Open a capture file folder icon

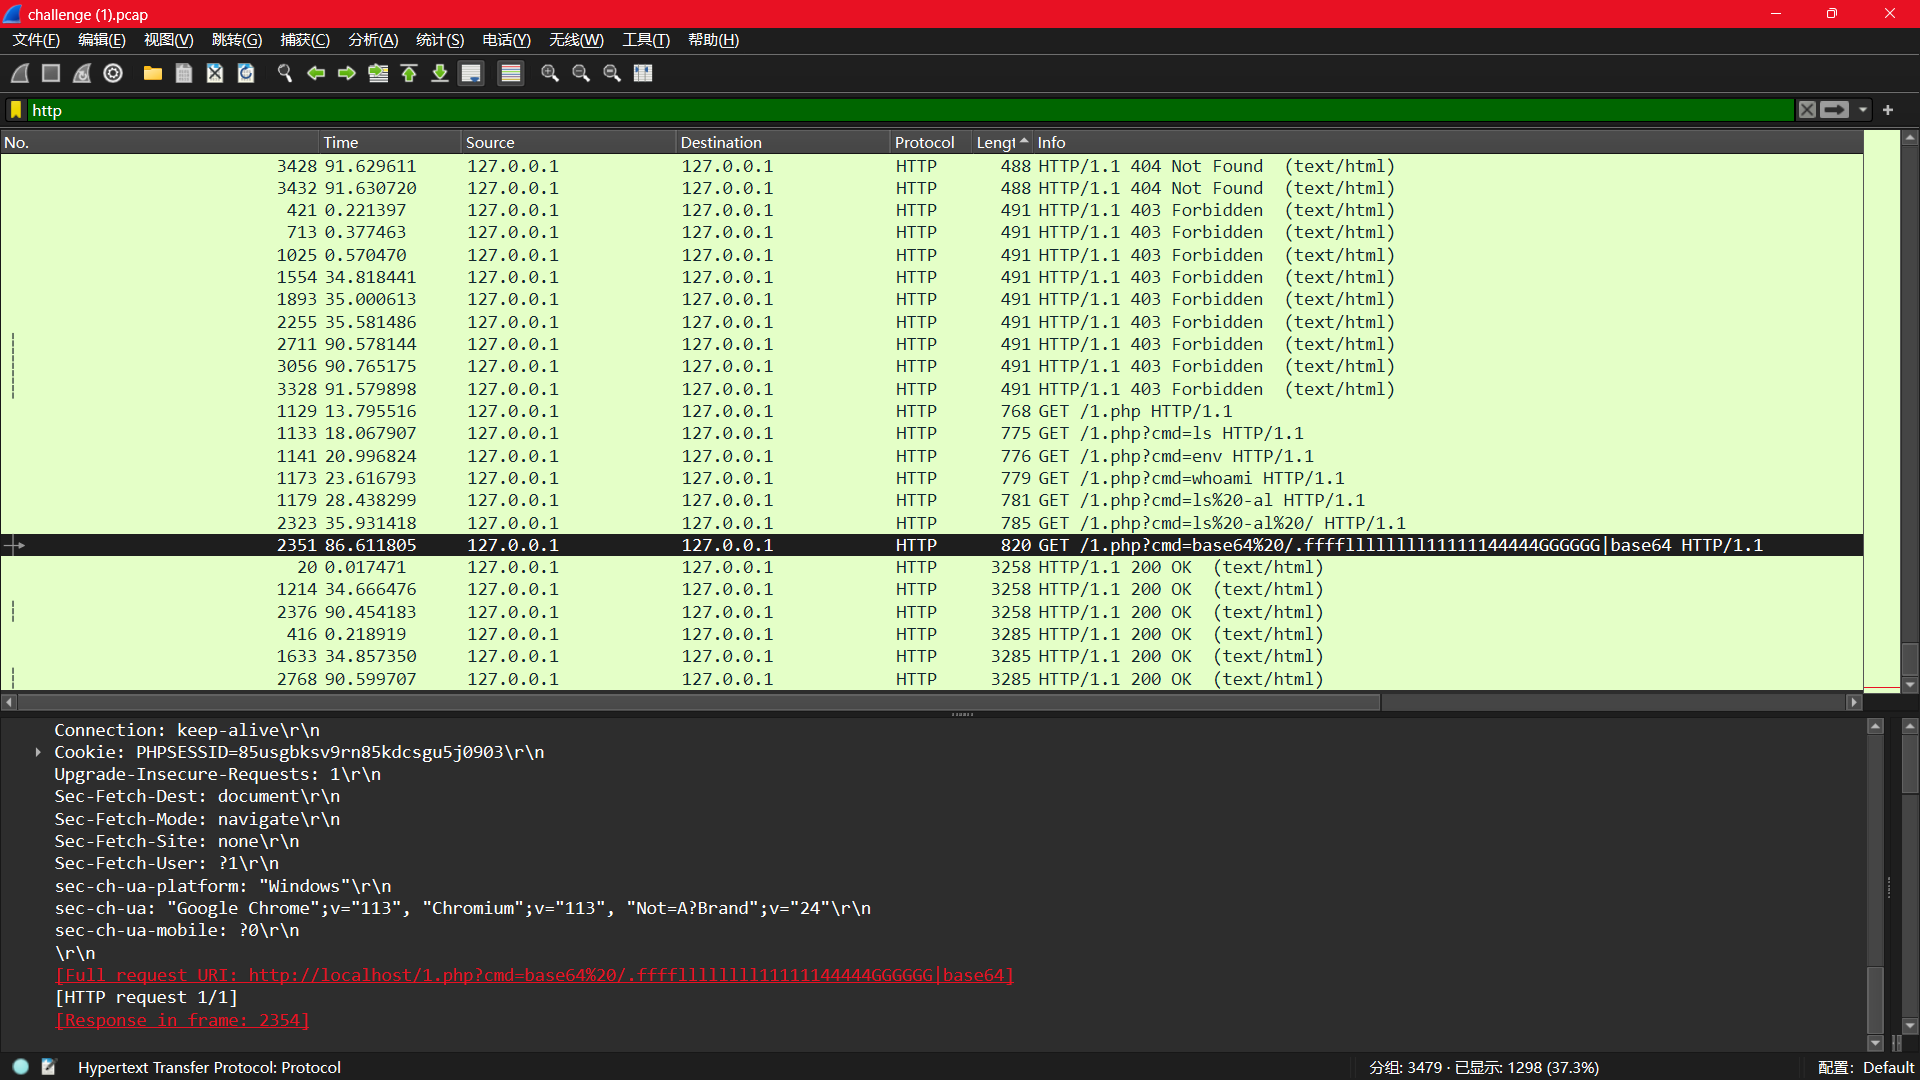[152, 73]
